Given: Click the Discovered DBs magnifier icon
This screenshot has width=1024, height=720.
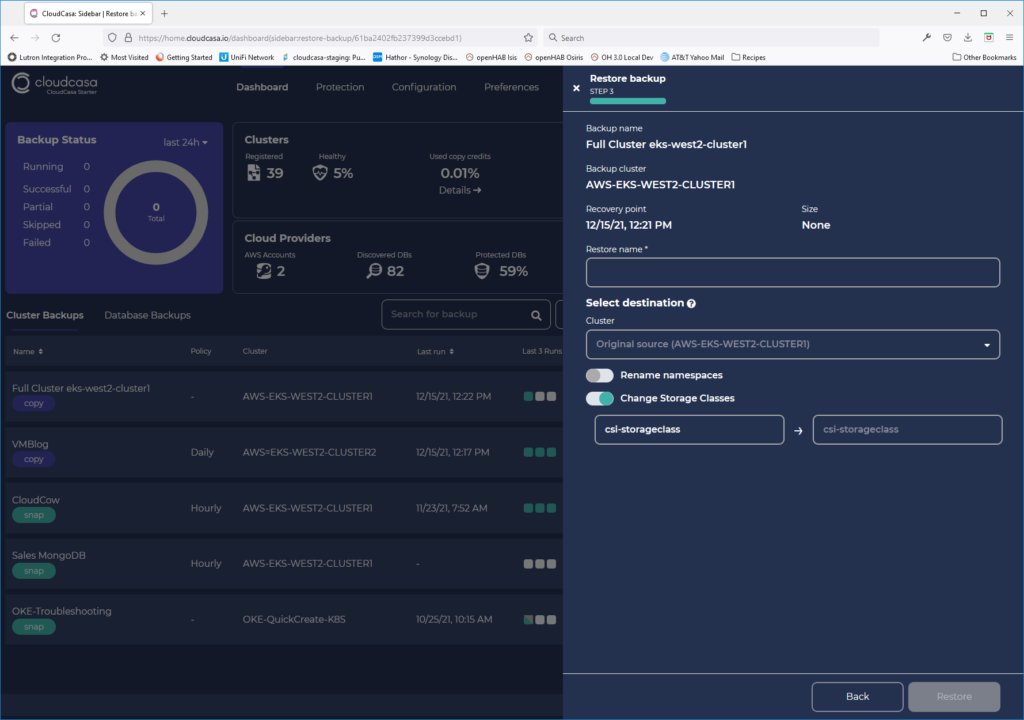Looking at the screenshot, I should (374, 271).
